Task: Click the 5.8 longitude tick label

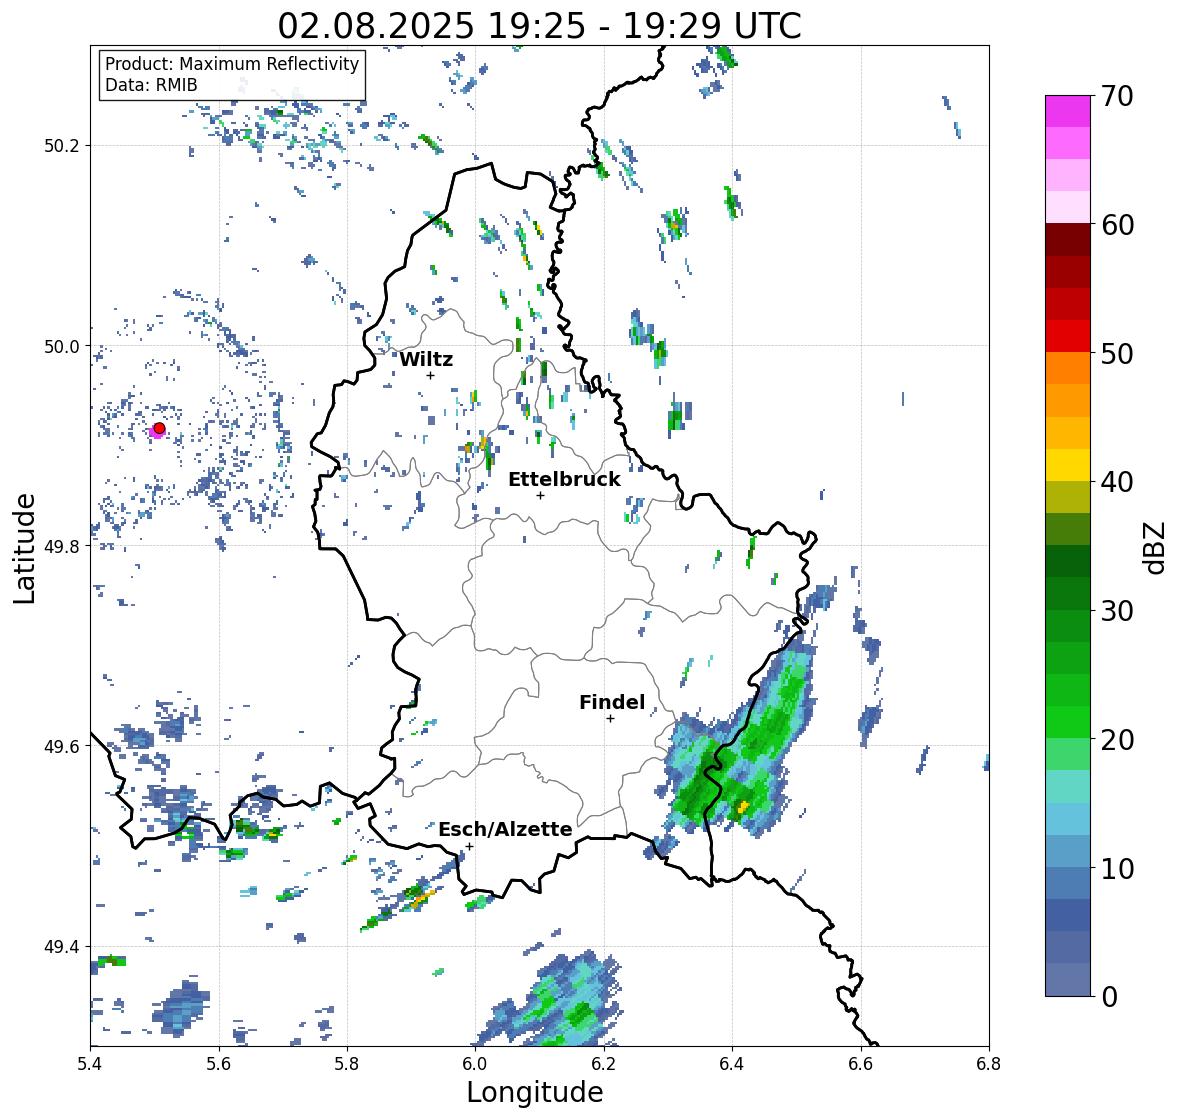Action: [x=347, y=1064]
